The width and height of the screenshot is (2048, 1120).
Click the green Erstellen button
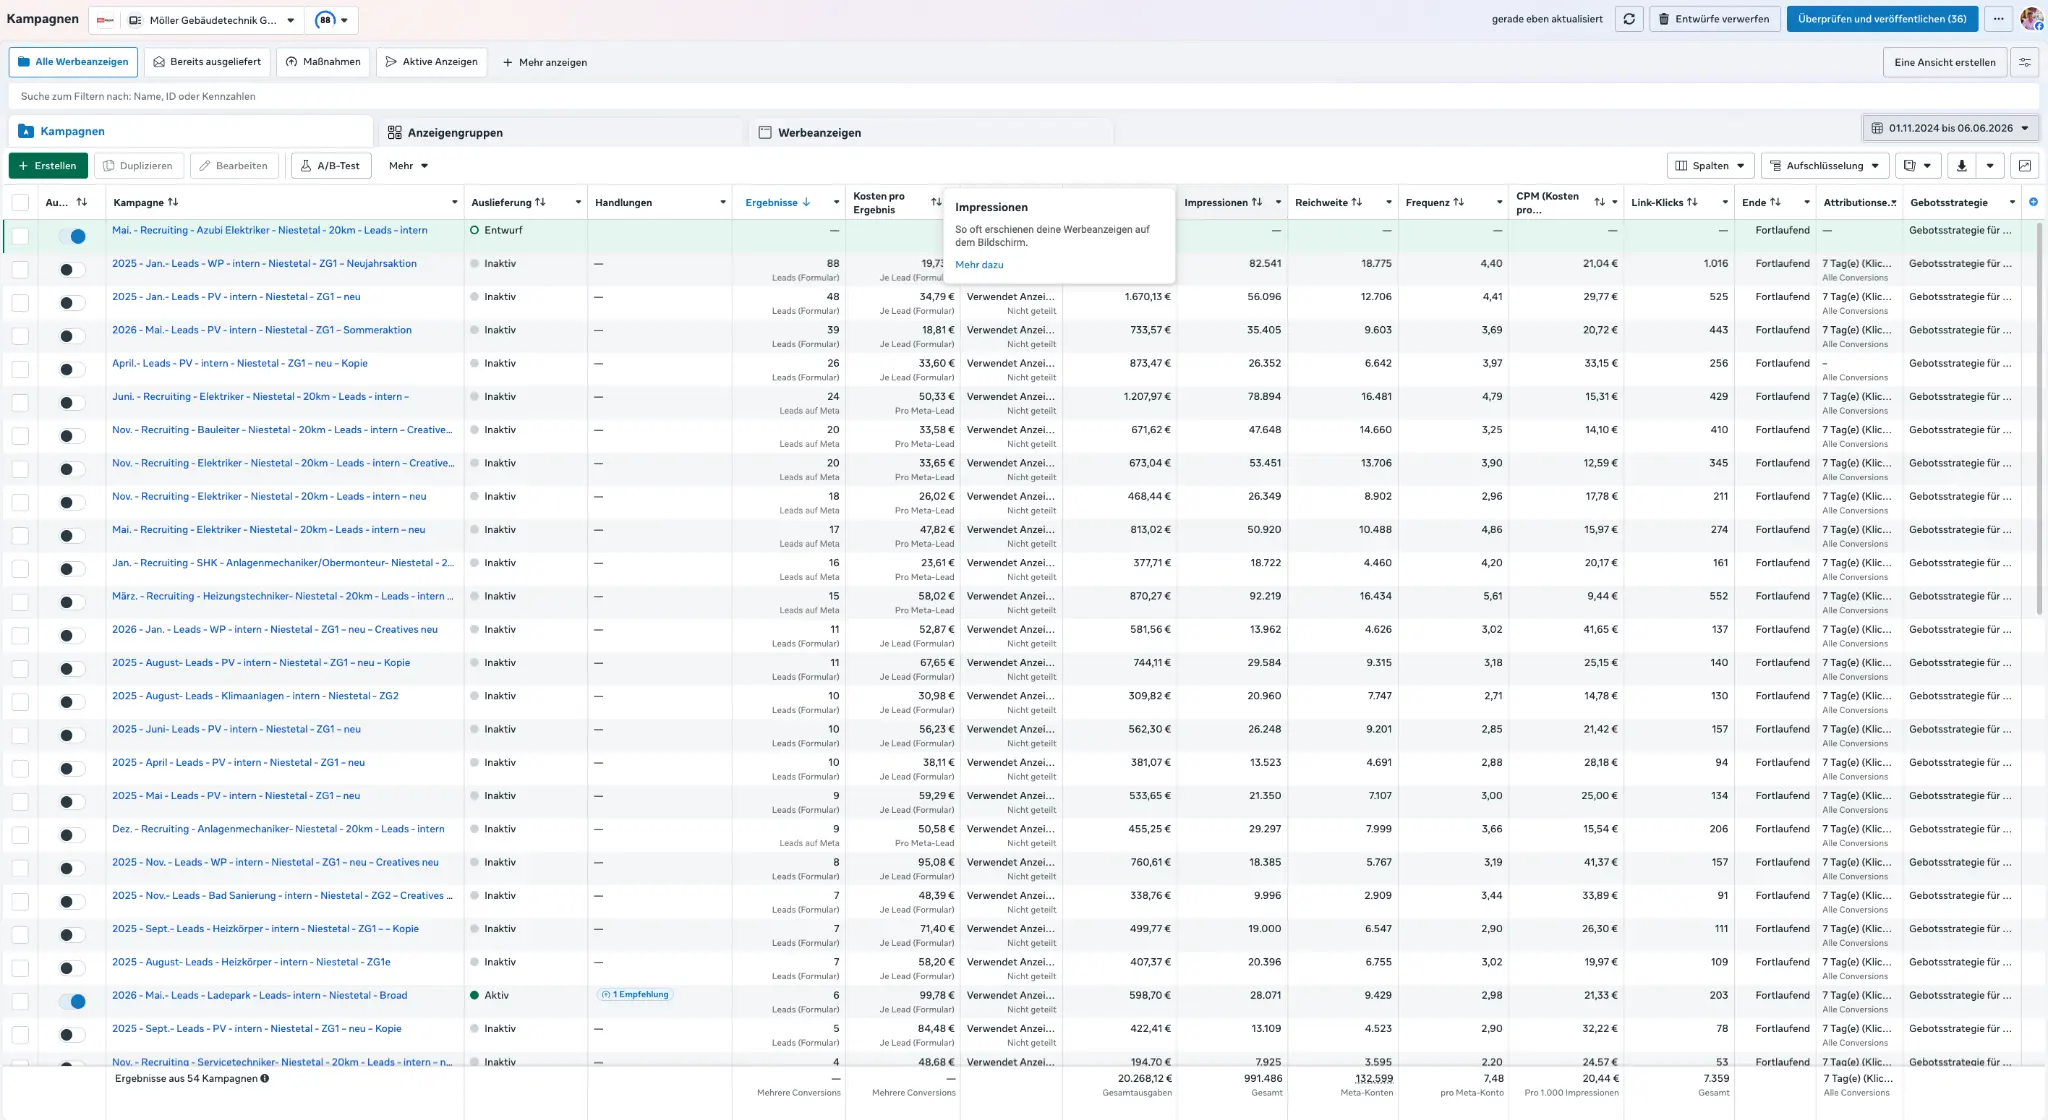pyautogui.click(x=48, y=166)
